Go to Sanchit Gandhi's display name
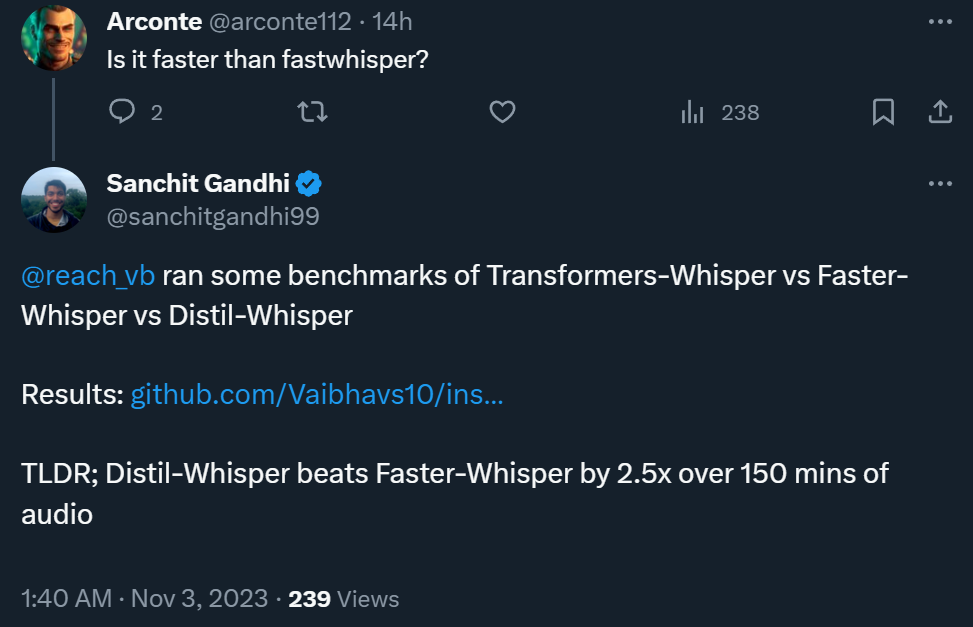 (198, 184)
